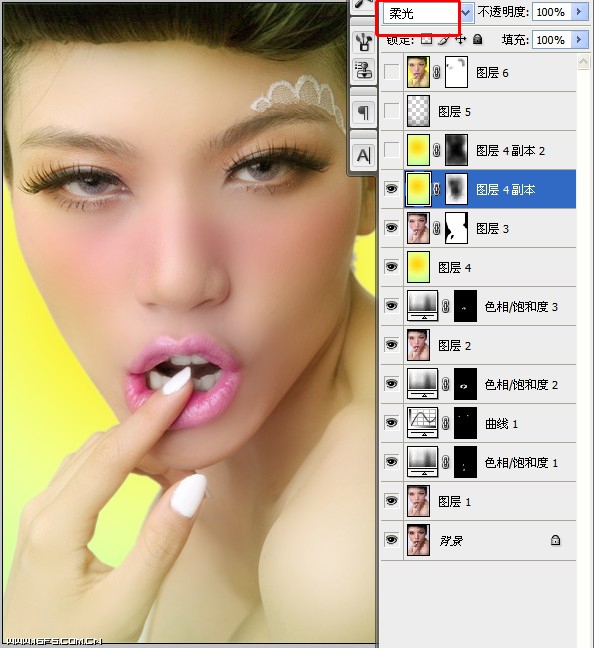The width and height of the screenshot is (594, 648).
Task: Select the layer named 图层 2
Action: [x=454, y=345]
